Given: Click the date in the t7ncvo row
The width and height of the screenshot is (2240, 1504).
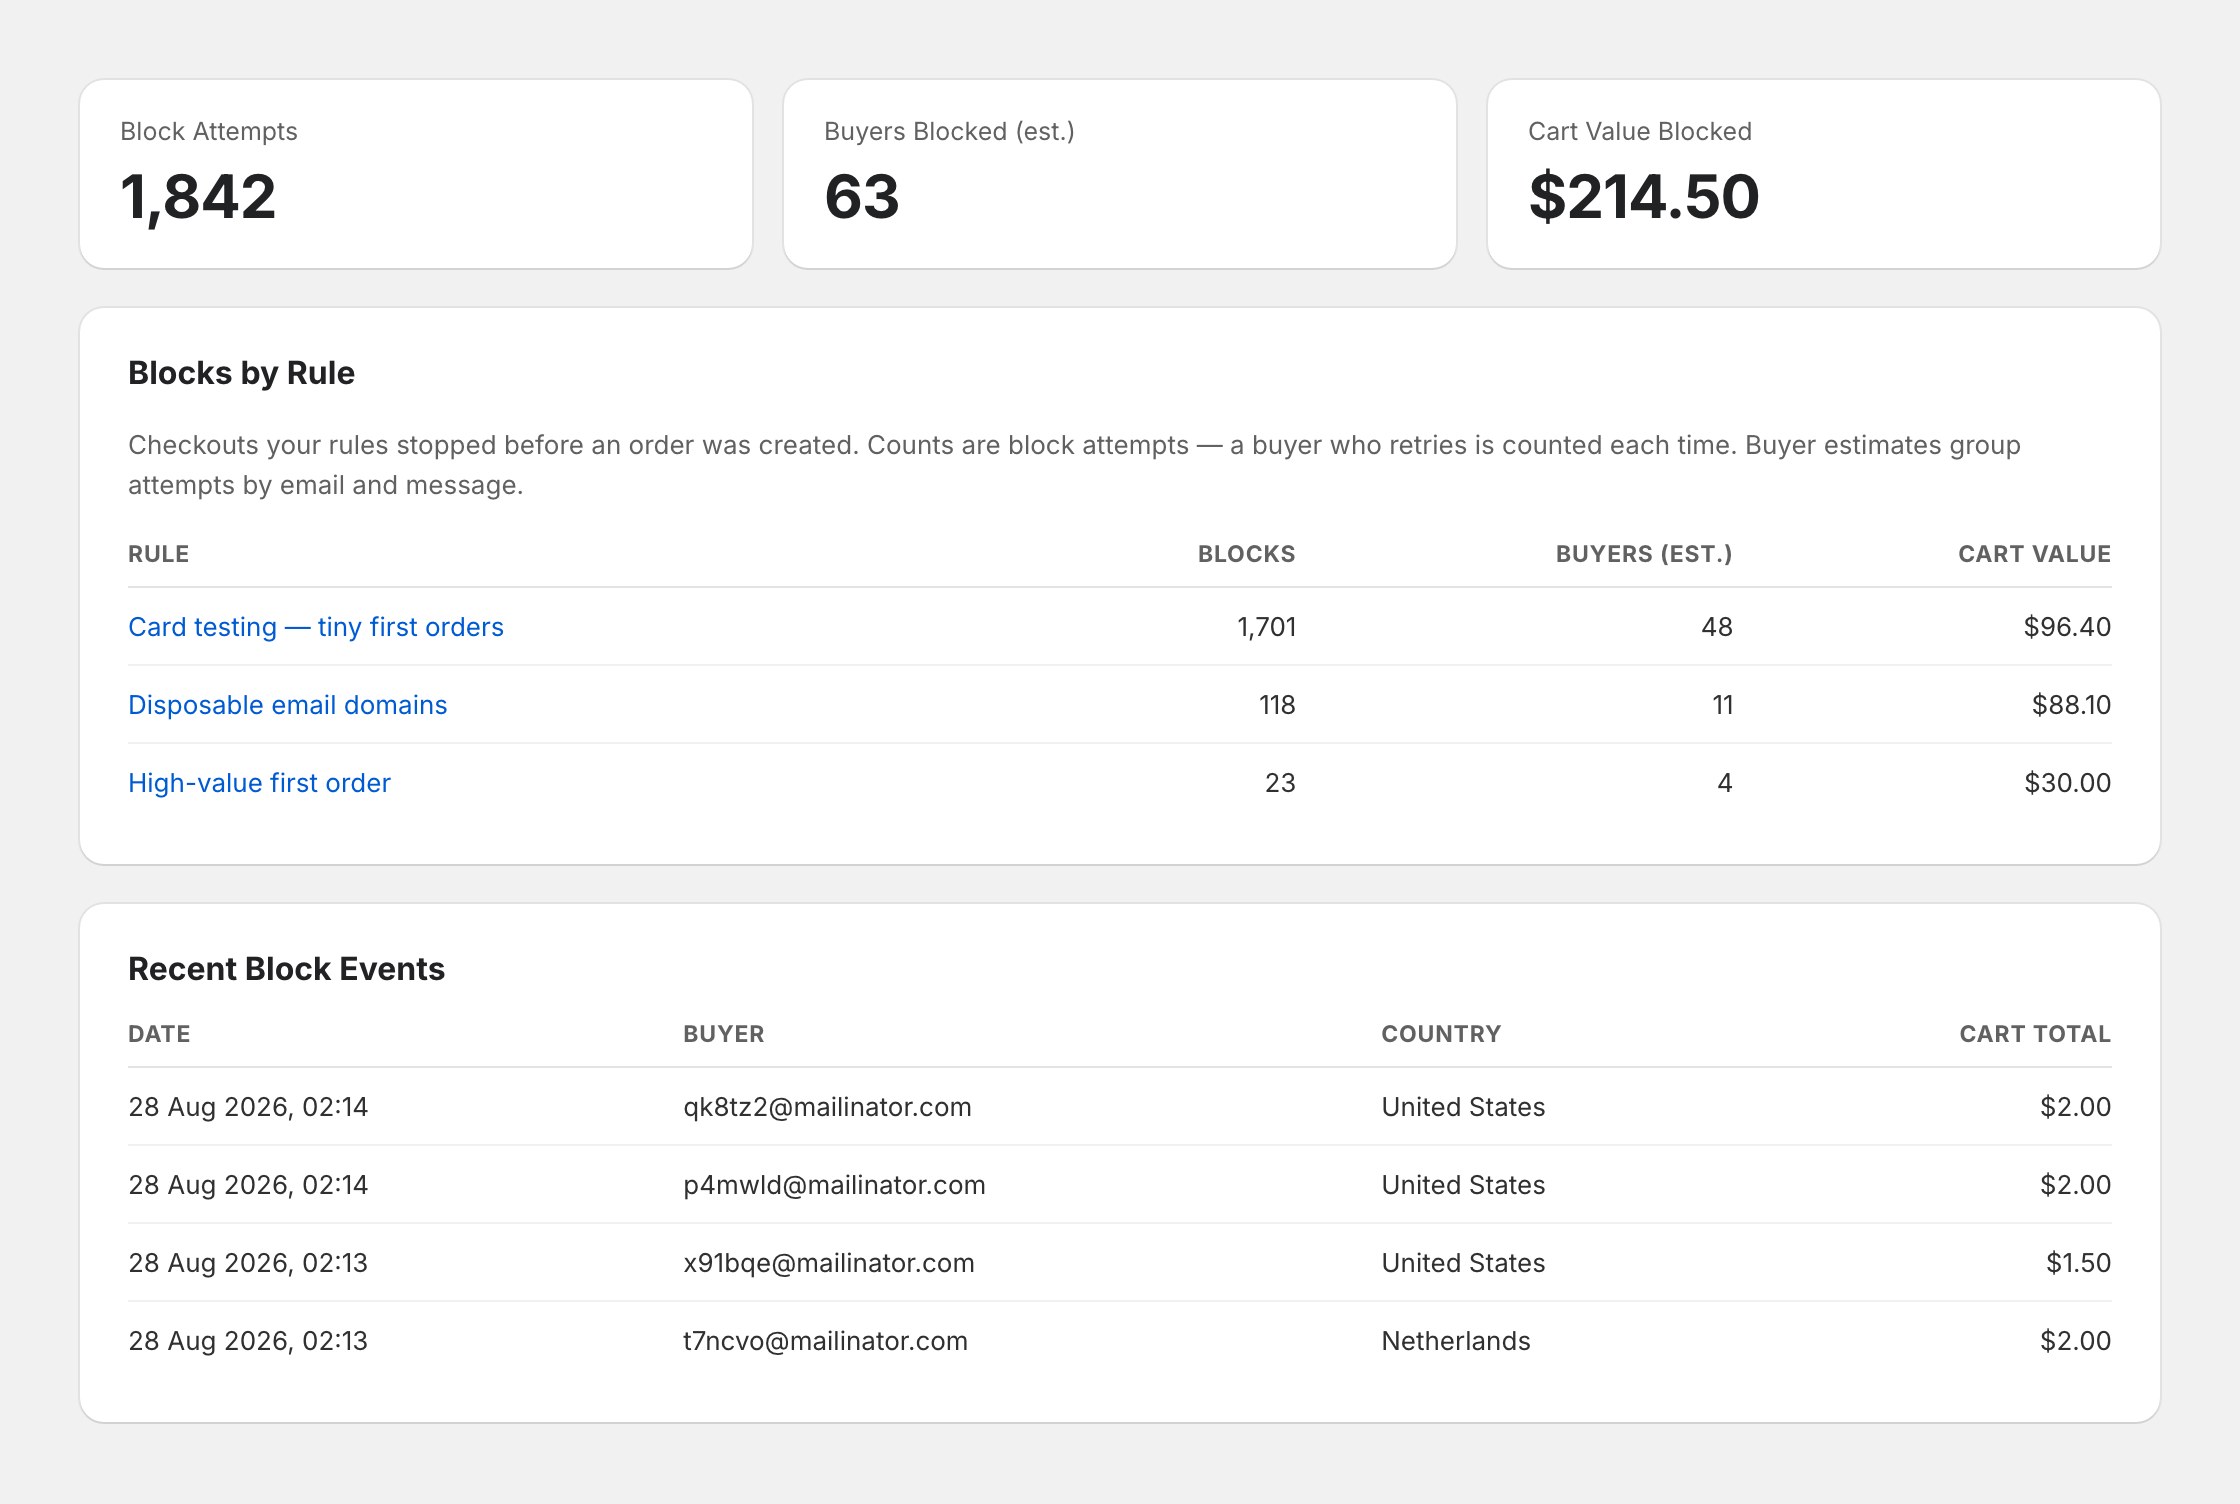Looking at the screenshot, I should [248, 1341].
